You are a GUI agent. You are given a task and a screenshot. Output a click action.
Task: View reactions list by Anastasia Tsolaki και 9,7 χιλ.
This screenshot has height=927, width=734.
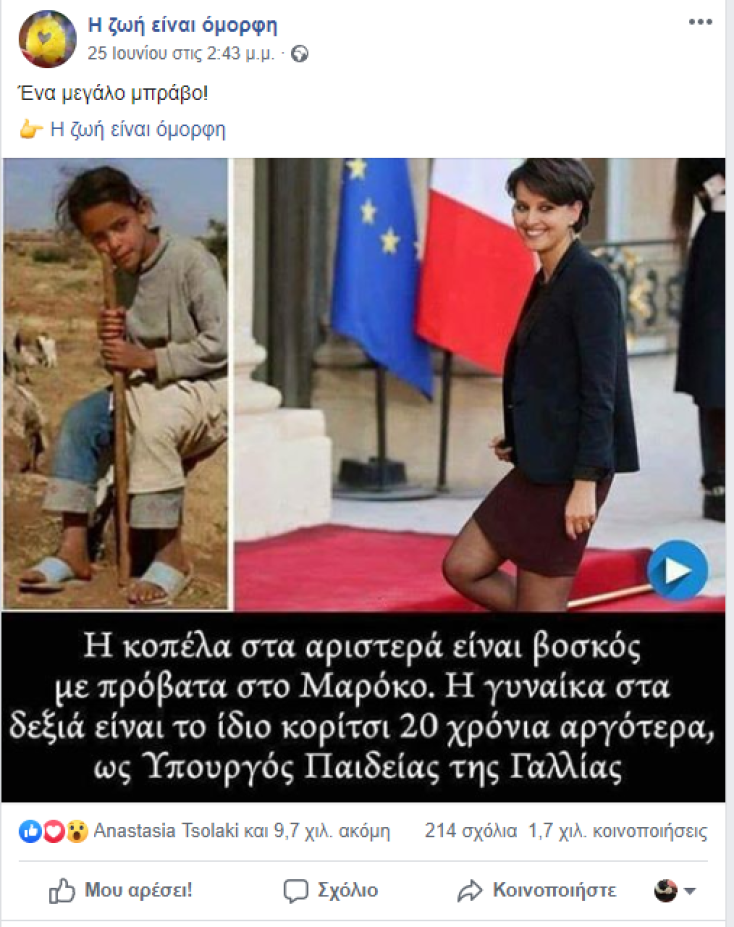tap(242, 831)
